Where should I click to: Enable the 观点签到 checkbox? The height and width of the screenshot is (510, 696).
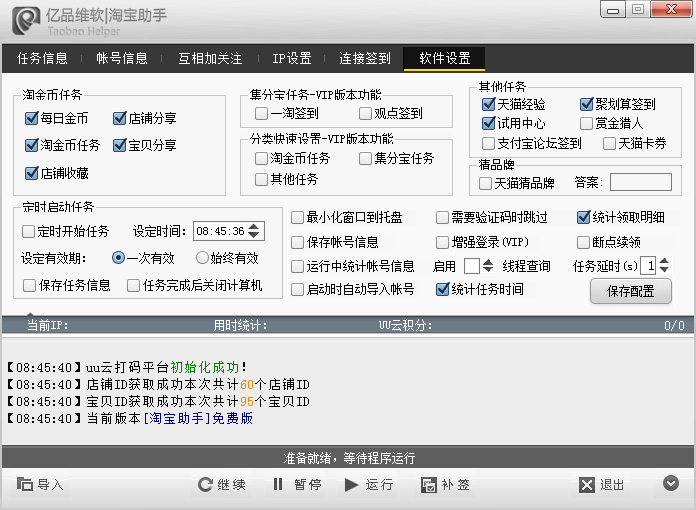click(365, 113)
